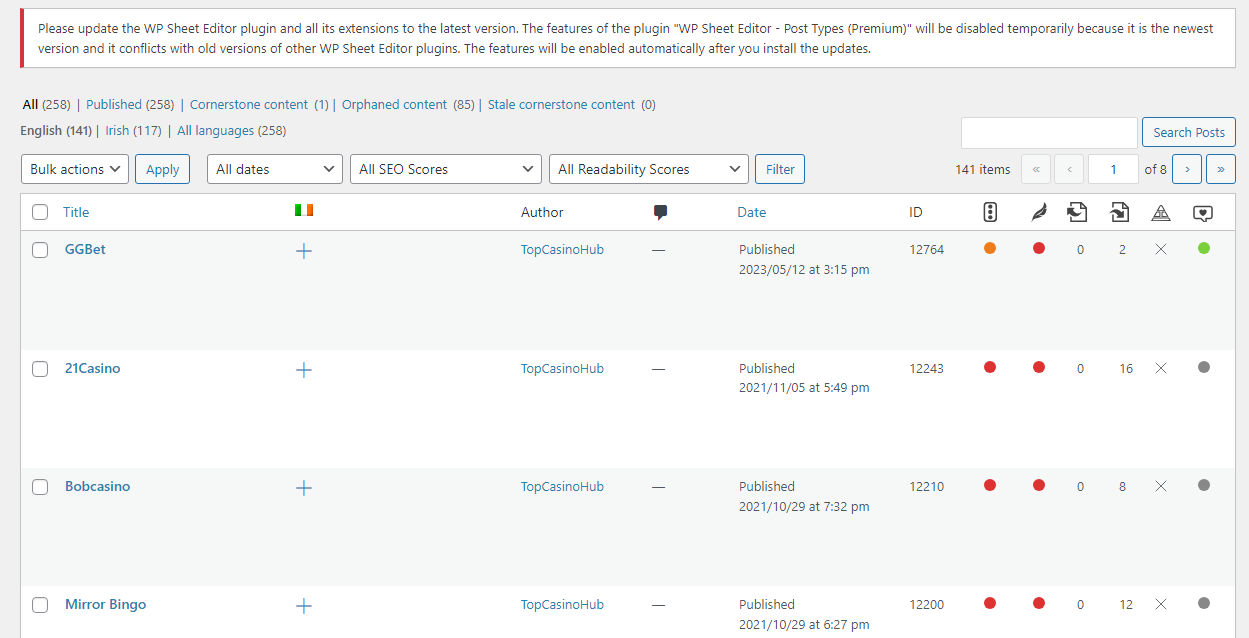Show posts in All languages
Screen dimensions: 1249x638
pos(217,130)
